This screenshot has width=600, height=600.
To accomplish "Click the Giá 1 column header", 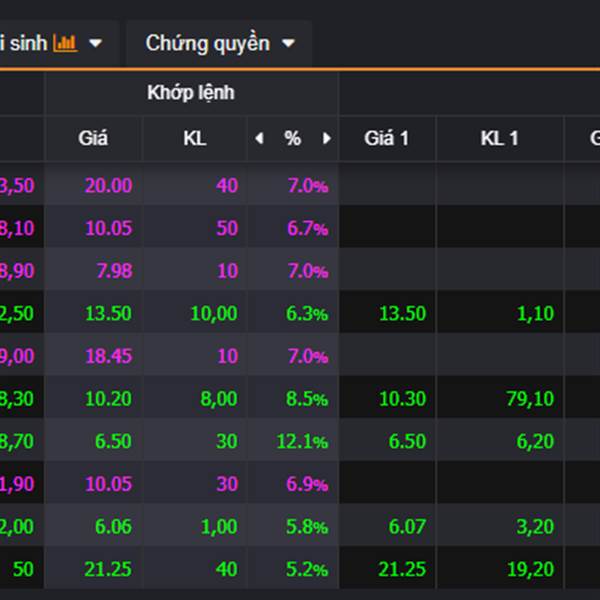I will pyautogui.click(x=387, y=139).
